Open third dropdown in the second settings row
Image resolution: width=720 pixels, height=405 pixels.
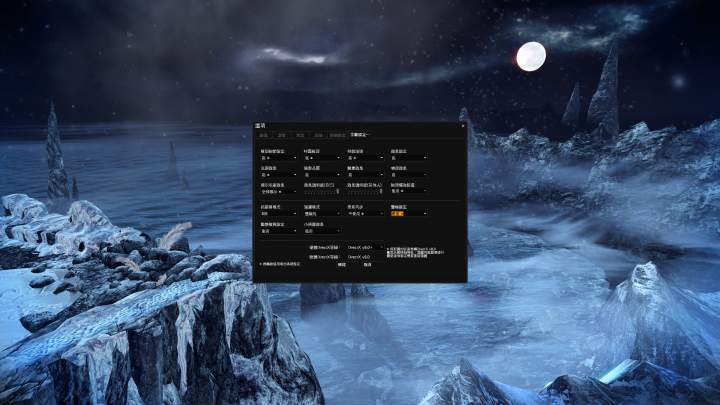[366, 175]
